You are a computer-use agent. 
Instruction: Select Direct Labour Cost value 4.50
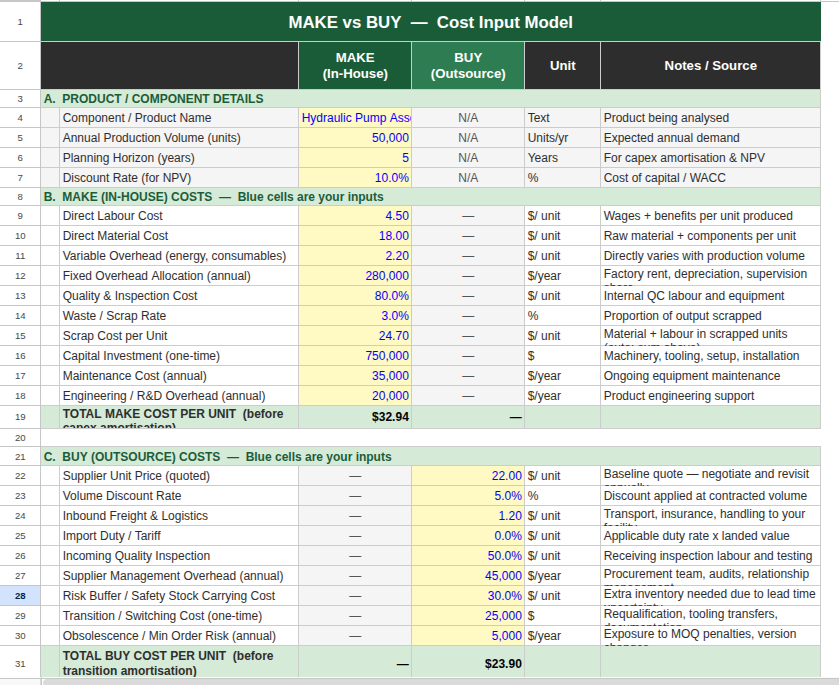355,216
